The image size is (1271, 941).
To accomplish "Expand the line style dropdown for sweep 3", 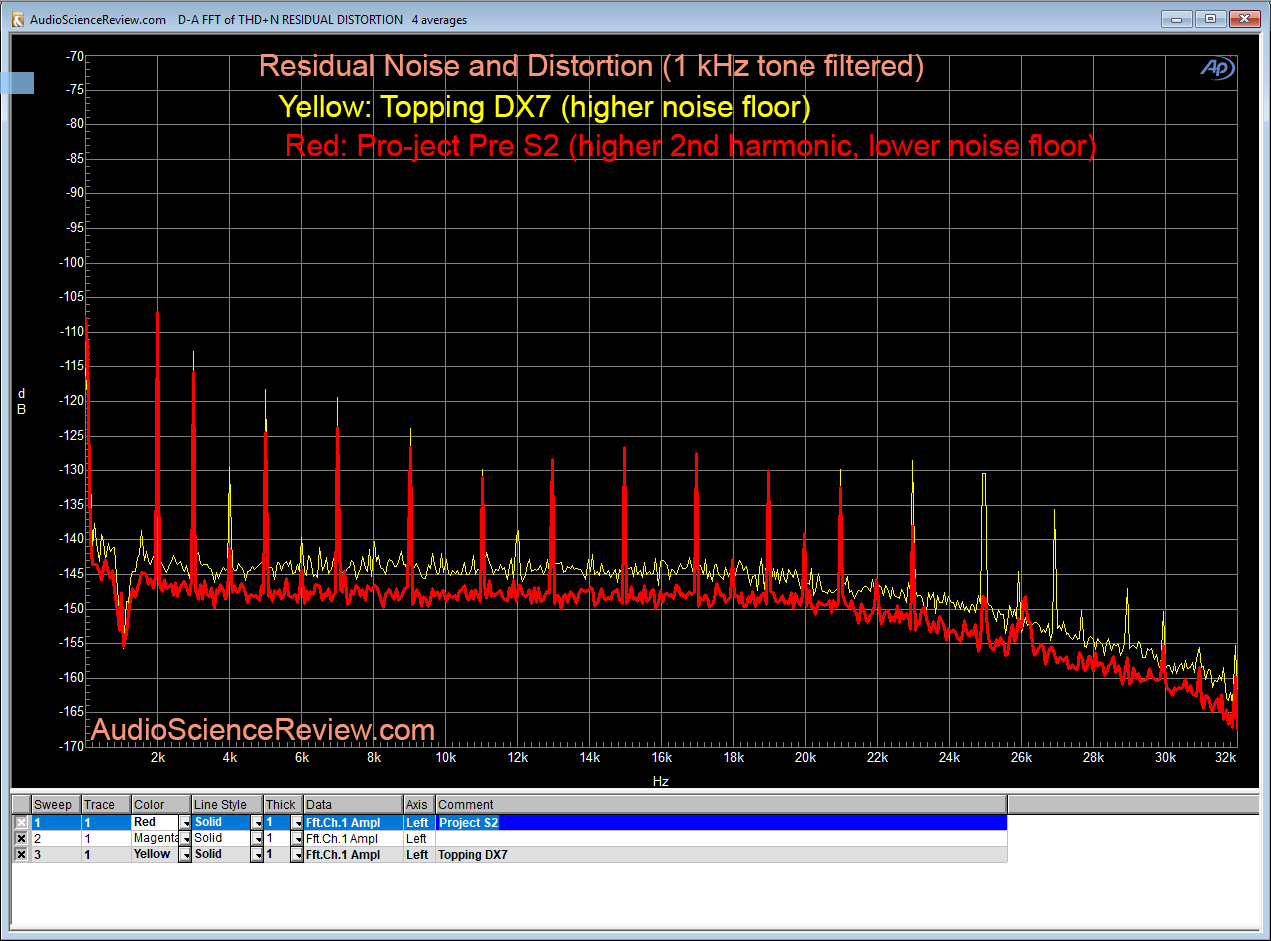I will point(257,854).
